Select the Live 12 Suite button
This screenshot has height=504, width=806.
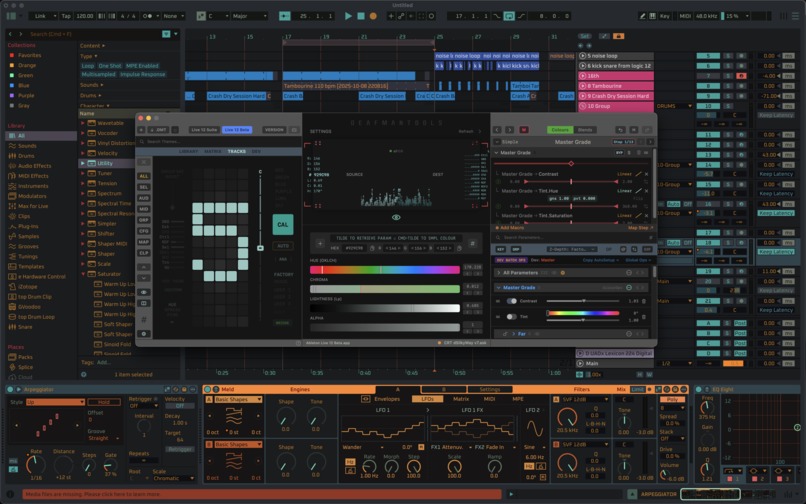pos(204,130)
